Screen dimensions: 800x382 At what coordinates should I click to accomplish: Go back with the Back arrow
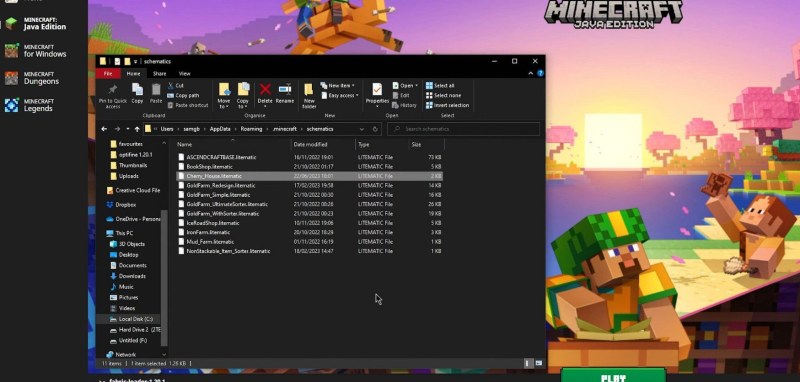click(x=104, y=129)
